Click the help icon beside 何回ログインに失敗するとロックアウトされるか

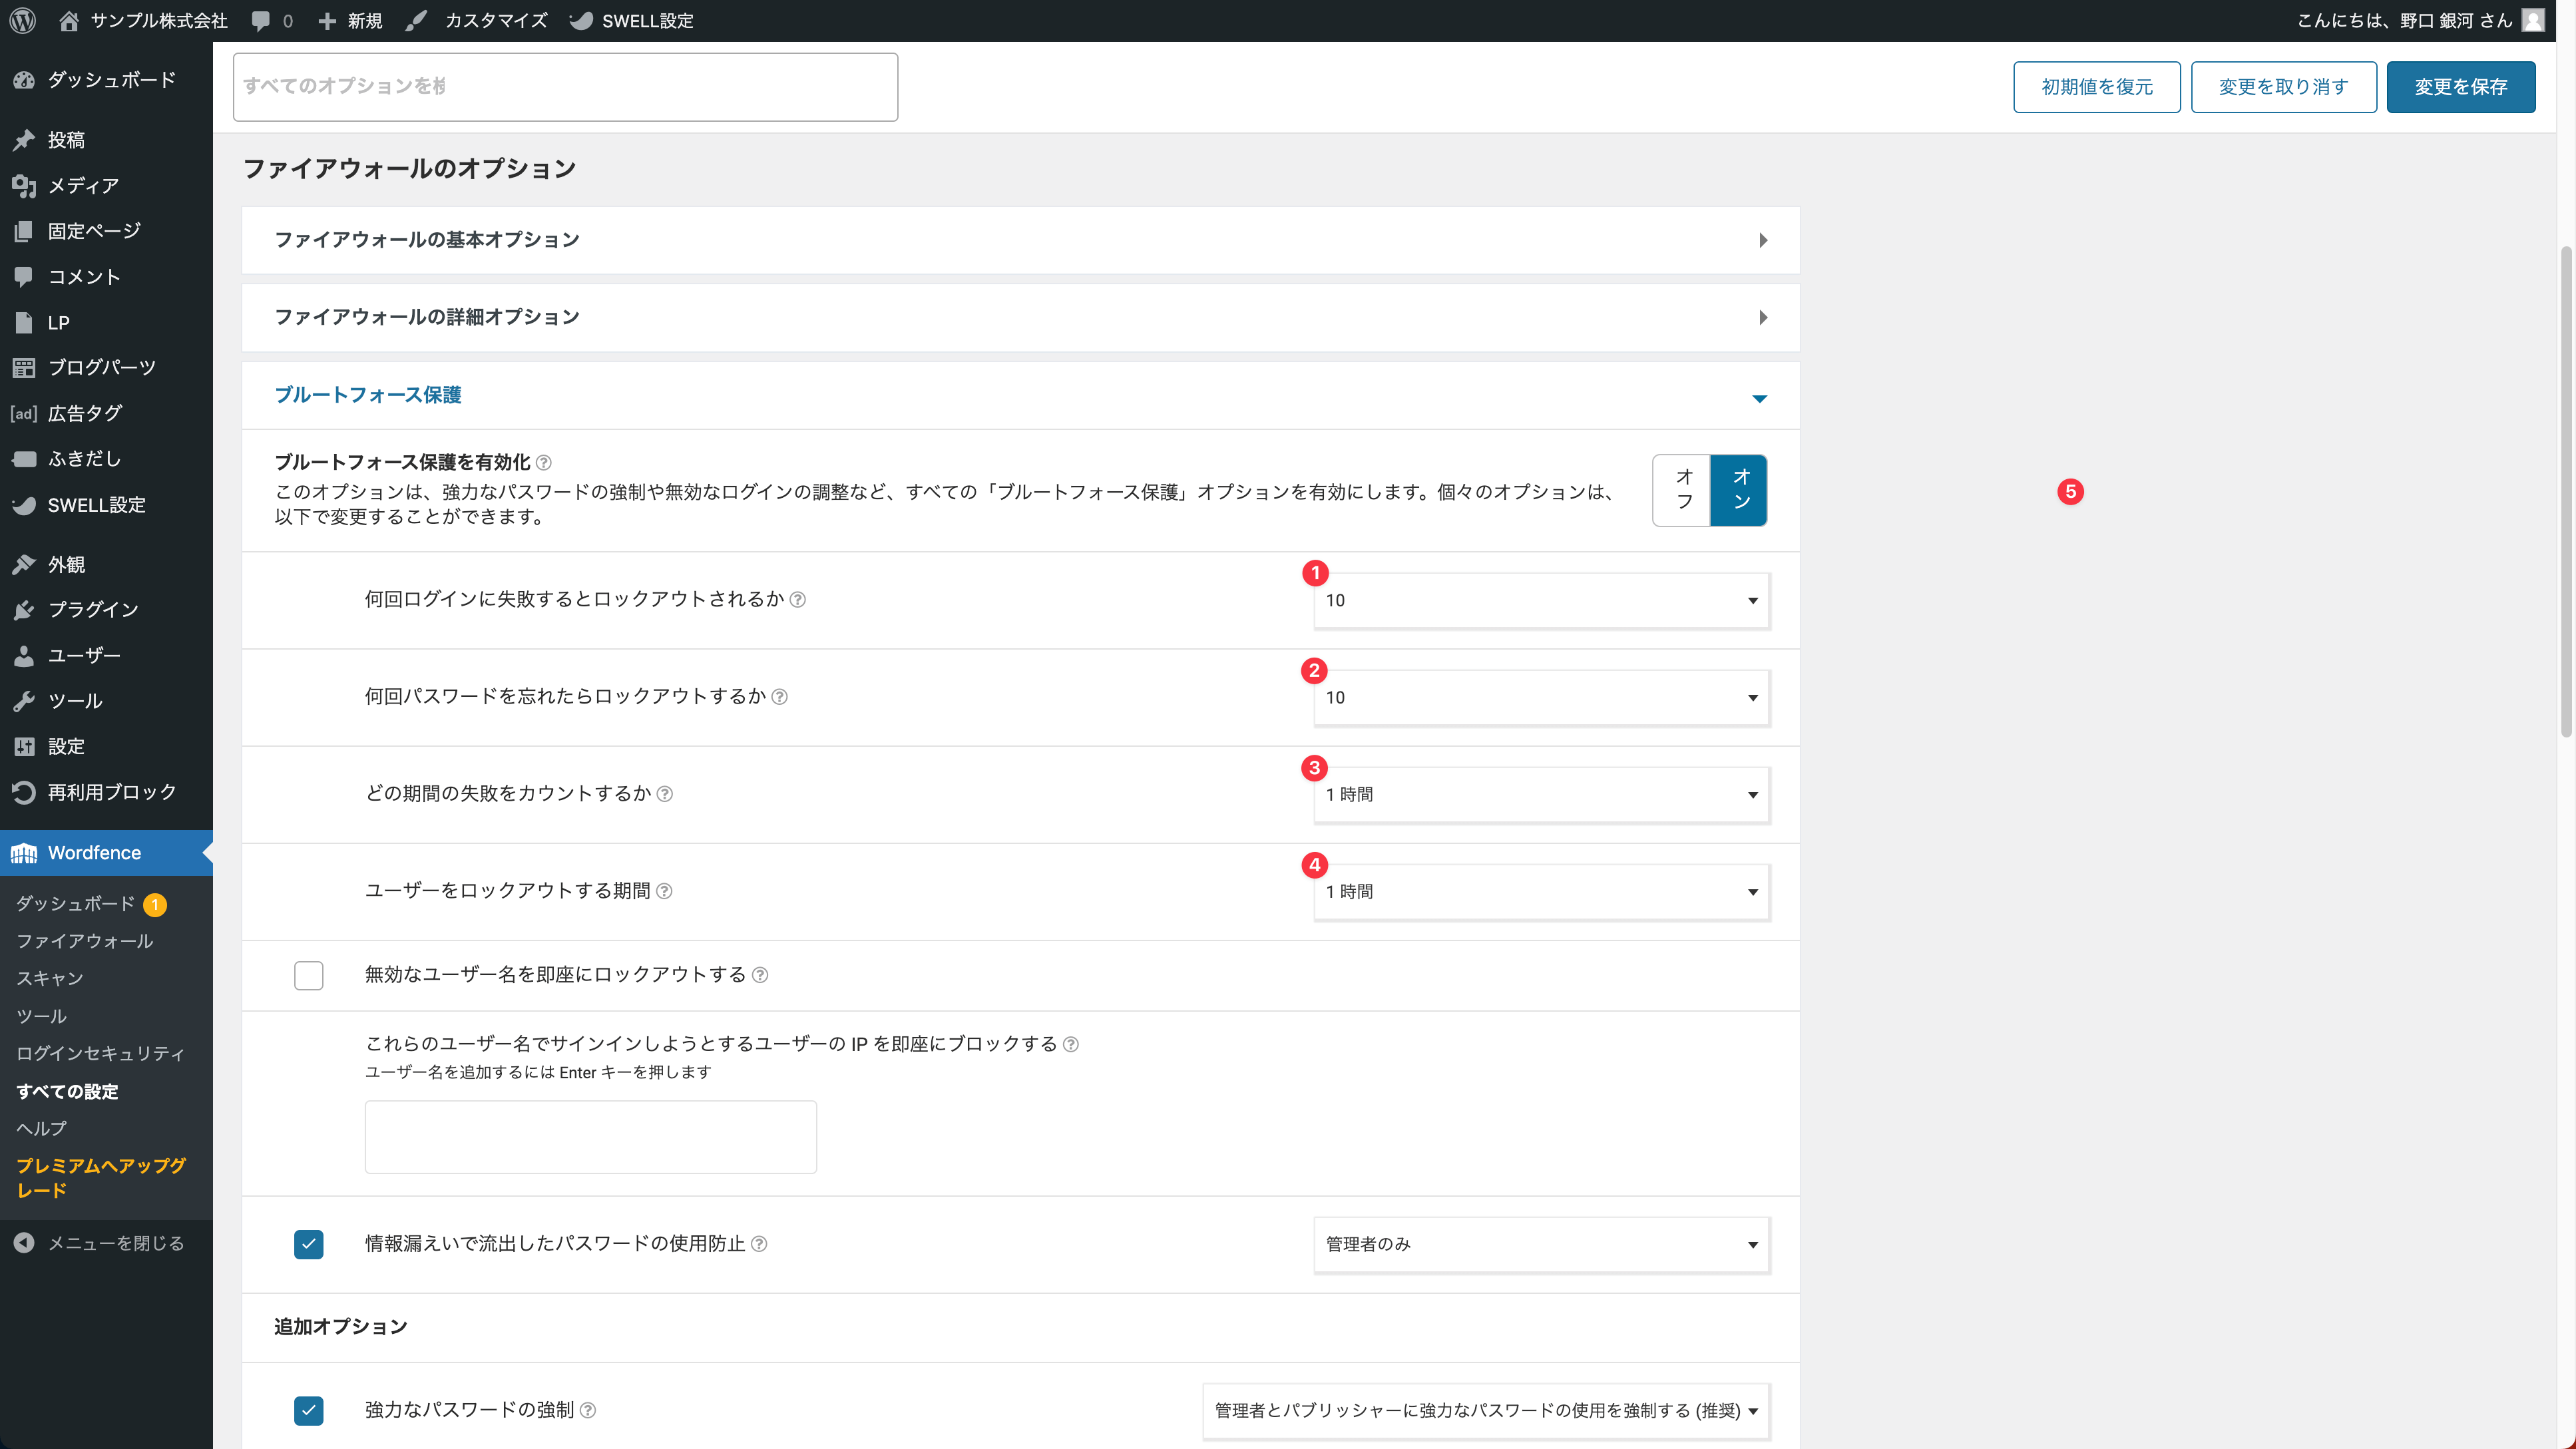(x=798, y=600)
